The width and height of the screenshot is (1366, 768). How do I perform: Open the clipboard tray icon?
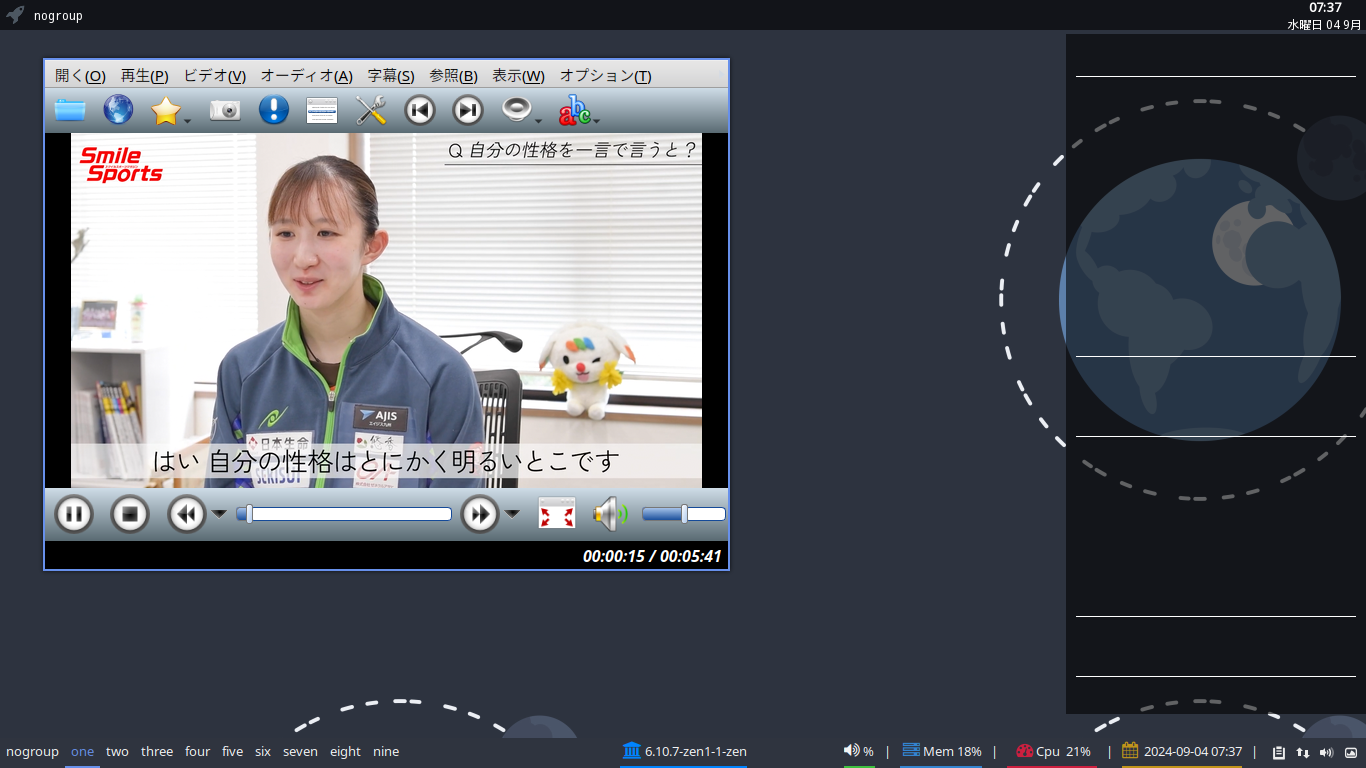[1279, 752]
